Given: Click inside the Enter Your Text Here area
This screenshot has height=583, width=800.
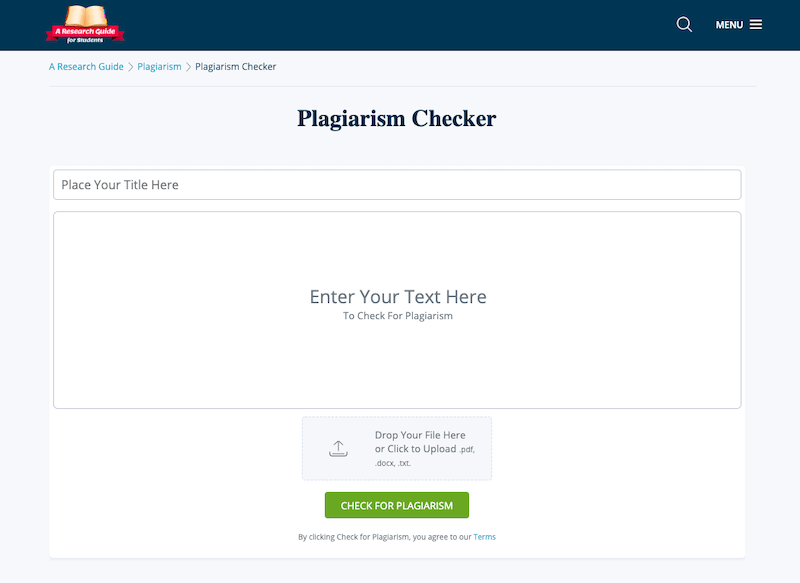Looking at the screenshot, I should 397,310.
